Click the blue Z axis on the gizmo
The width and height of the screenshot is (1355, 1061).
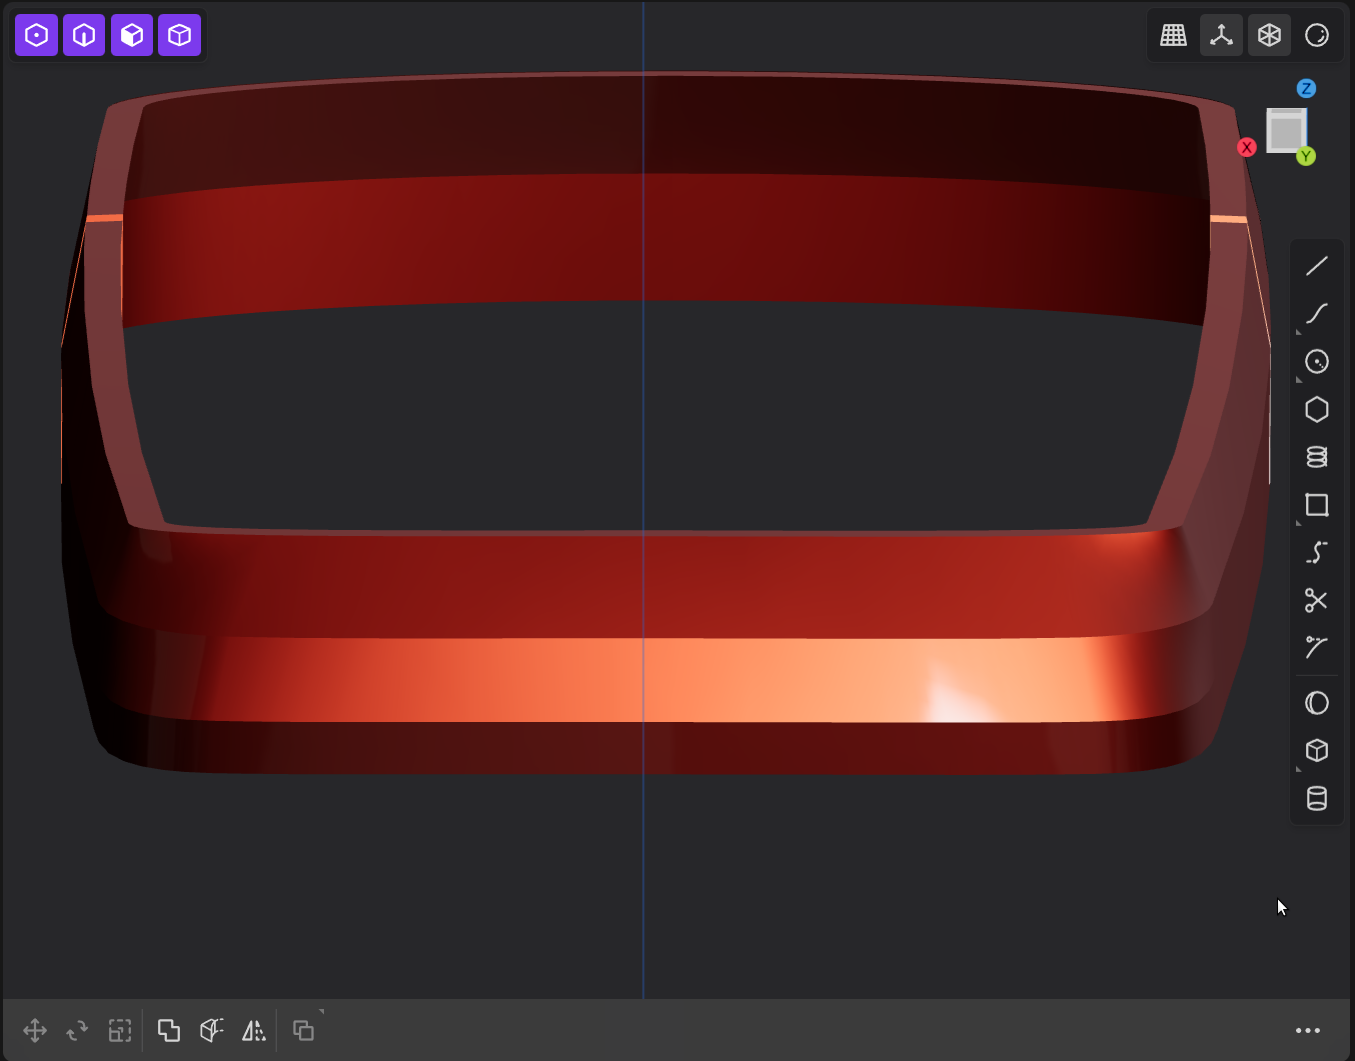(x=1305, y=89)
